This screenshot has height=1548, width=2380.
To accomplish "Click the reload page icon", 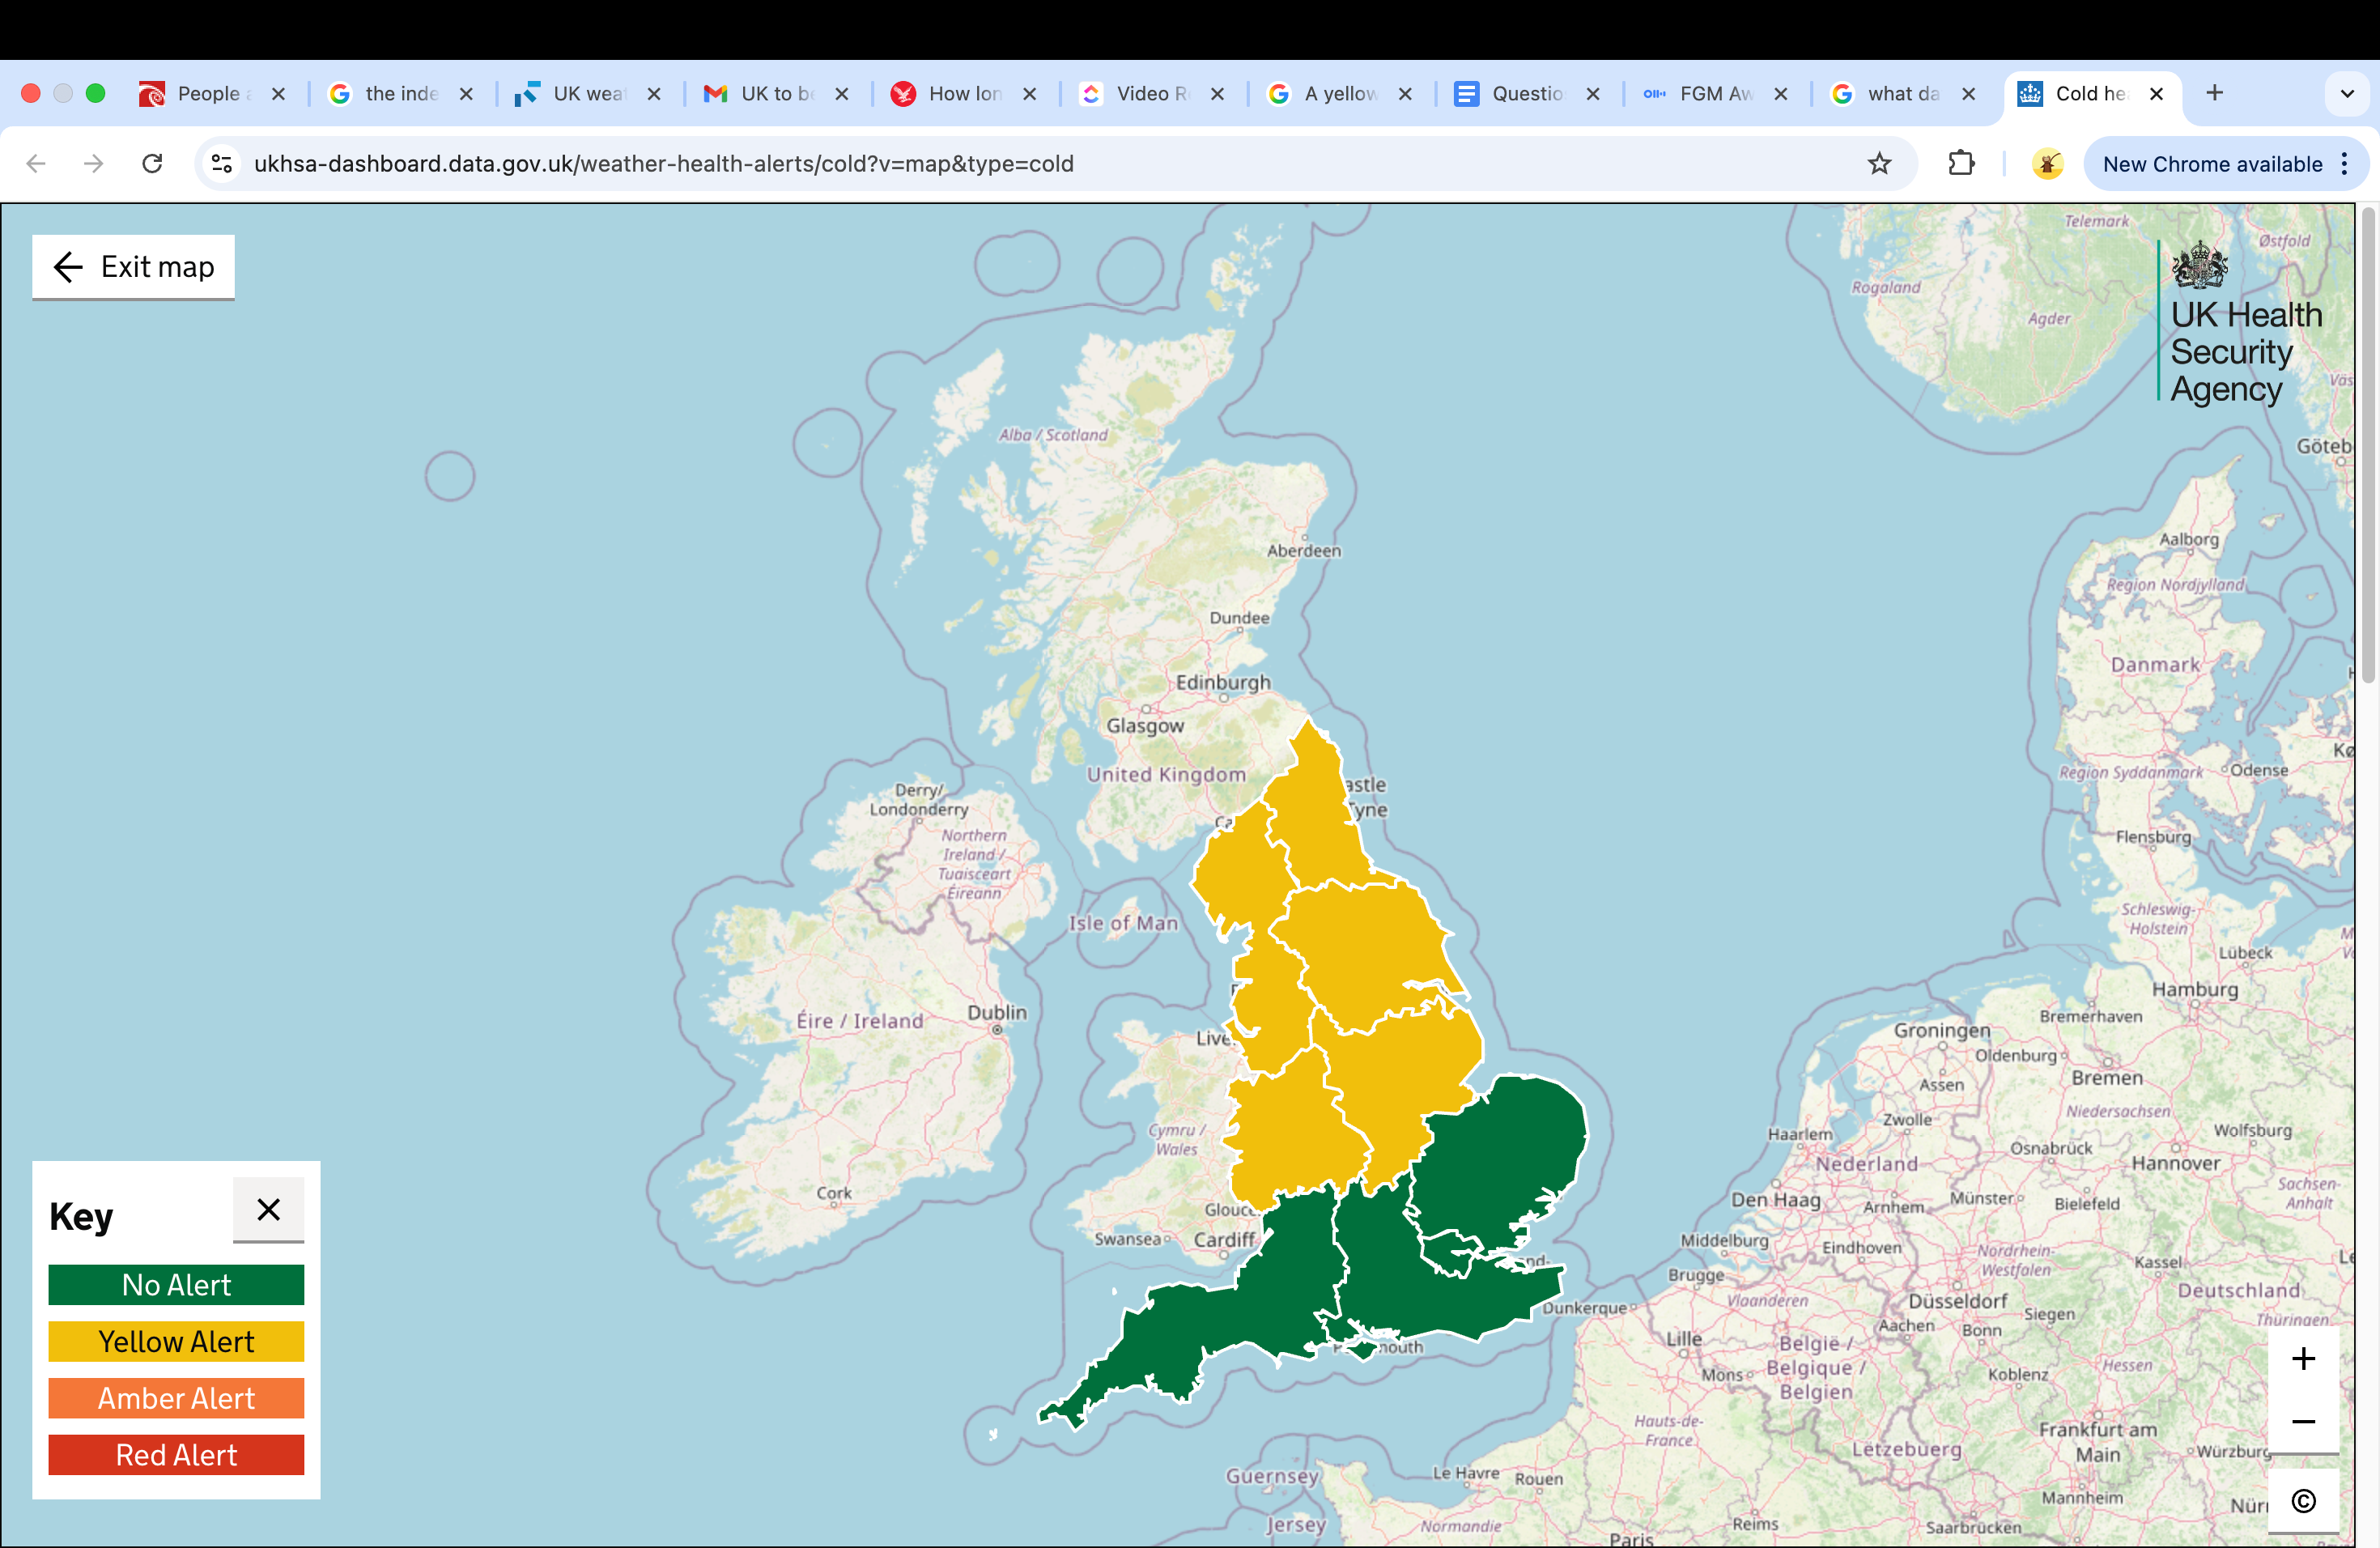I will (152, 163).
